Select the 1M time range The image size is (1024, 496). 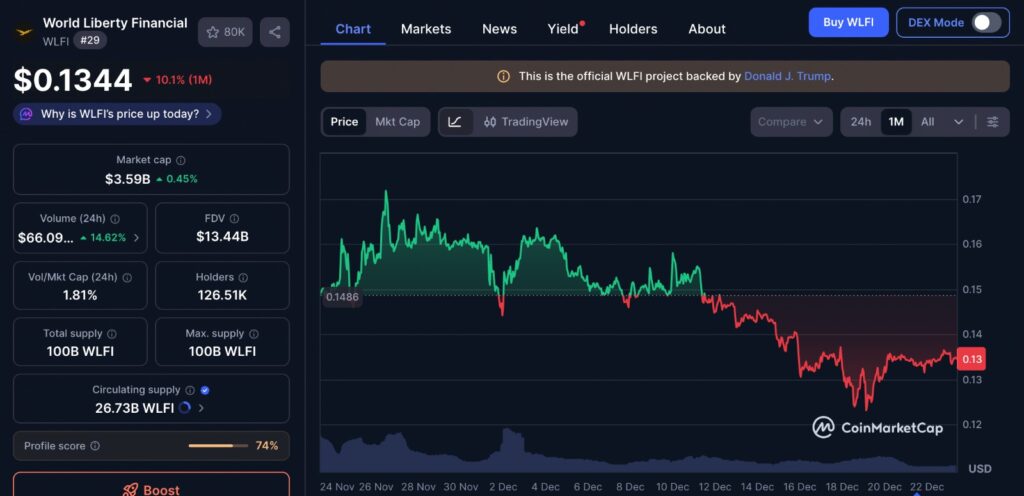pos(896,122)
